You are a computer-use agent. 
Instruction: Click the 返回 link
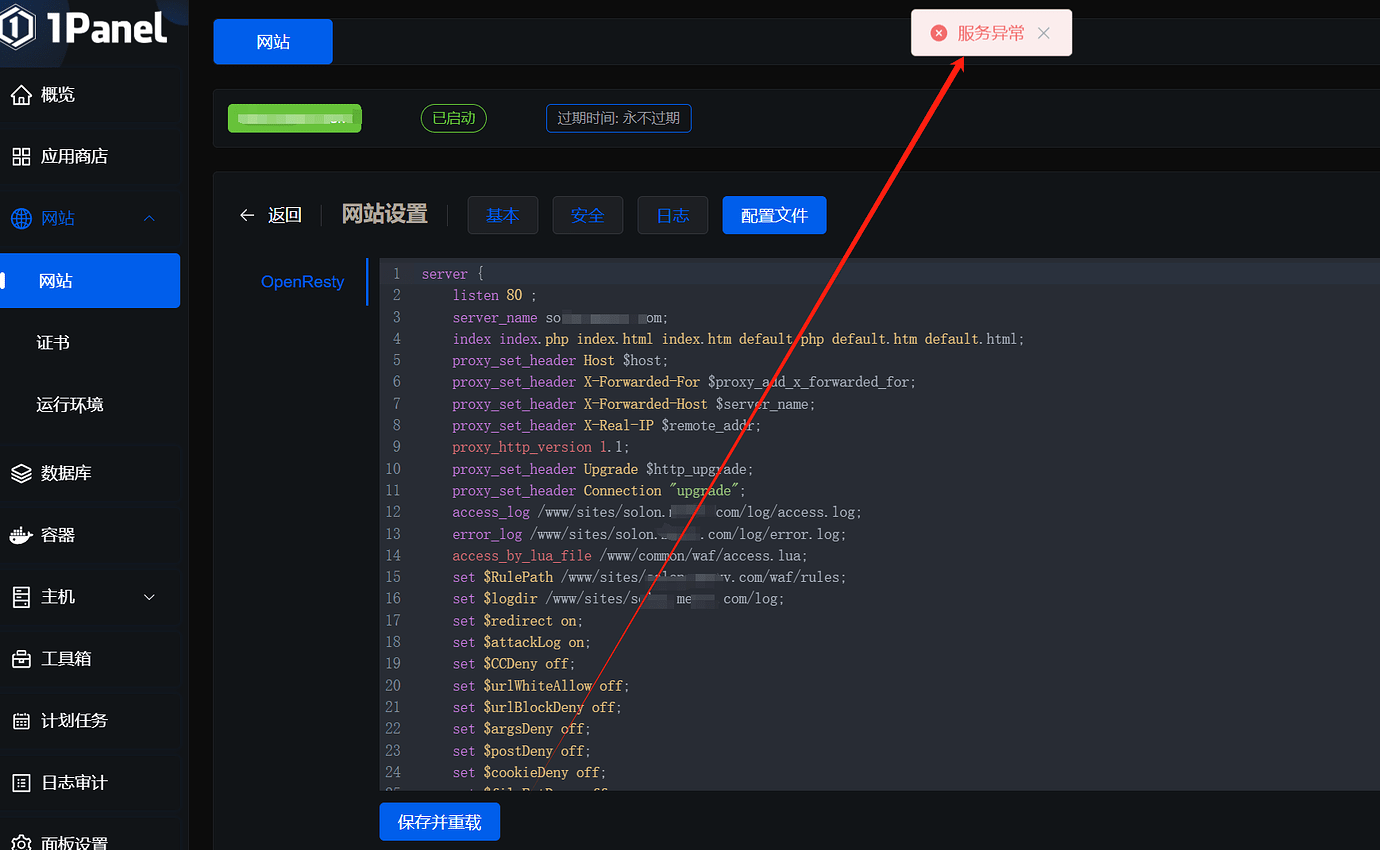point(285,215)
